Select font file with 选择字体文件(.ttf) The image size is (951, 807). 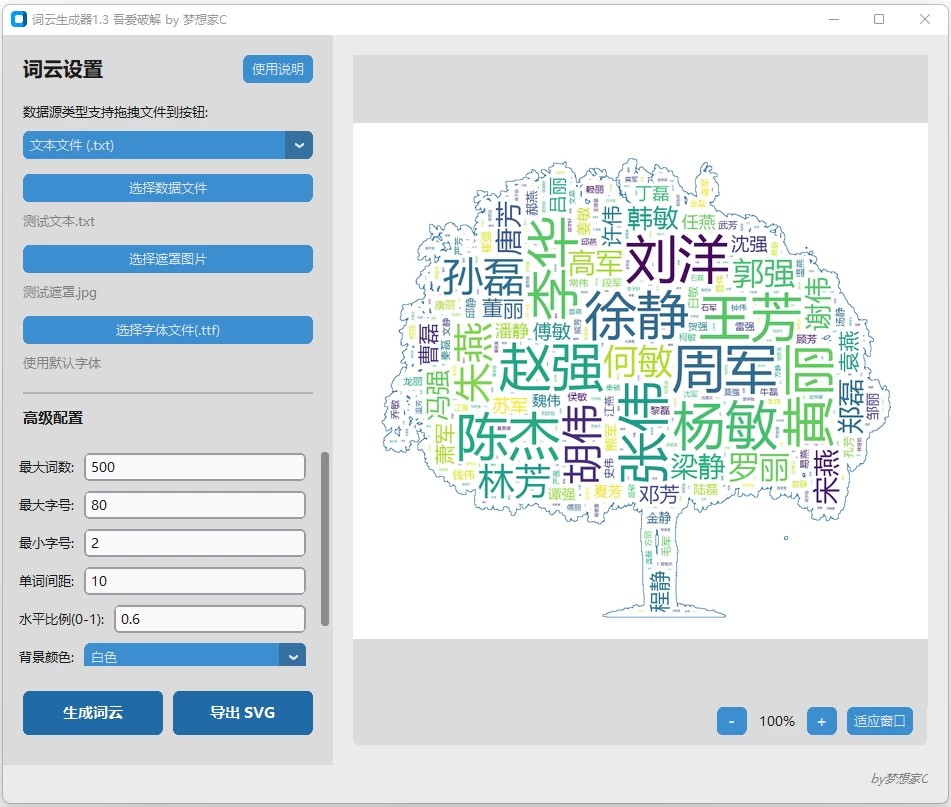(168, 330)
